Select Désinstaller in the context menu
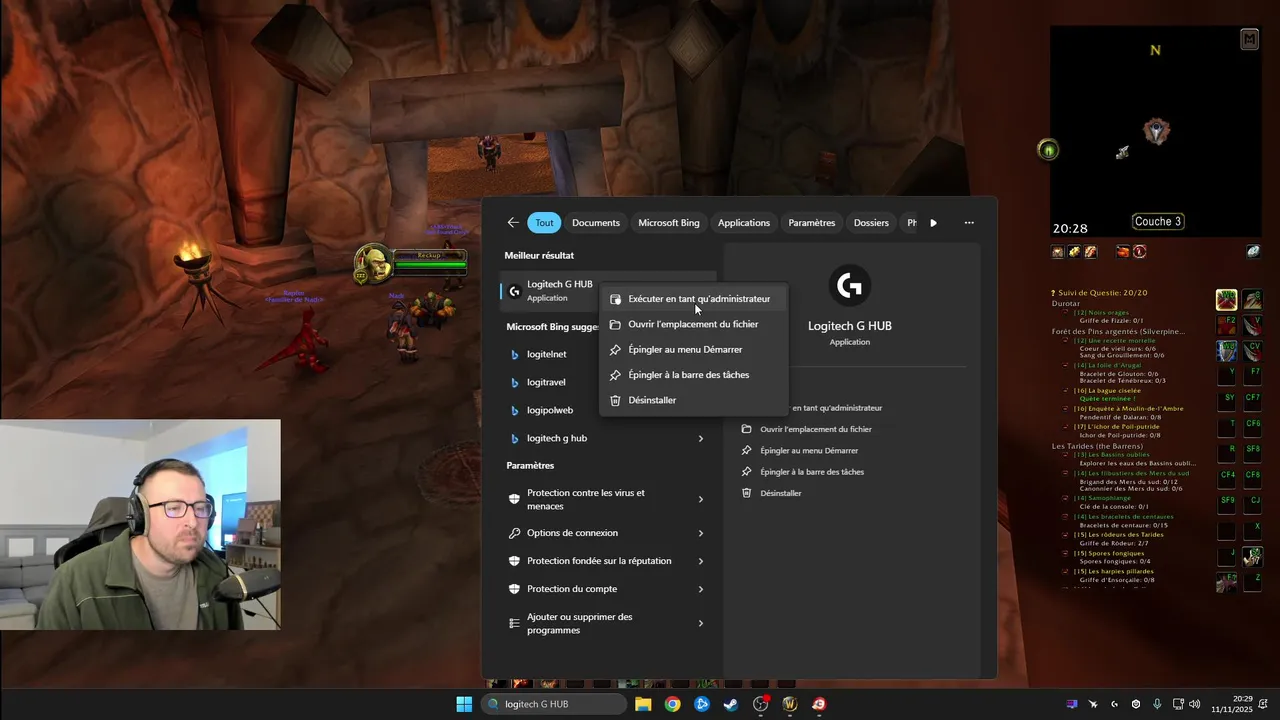Image resolution: width=1280 pixels, height=720 pixels. point(693,400)
